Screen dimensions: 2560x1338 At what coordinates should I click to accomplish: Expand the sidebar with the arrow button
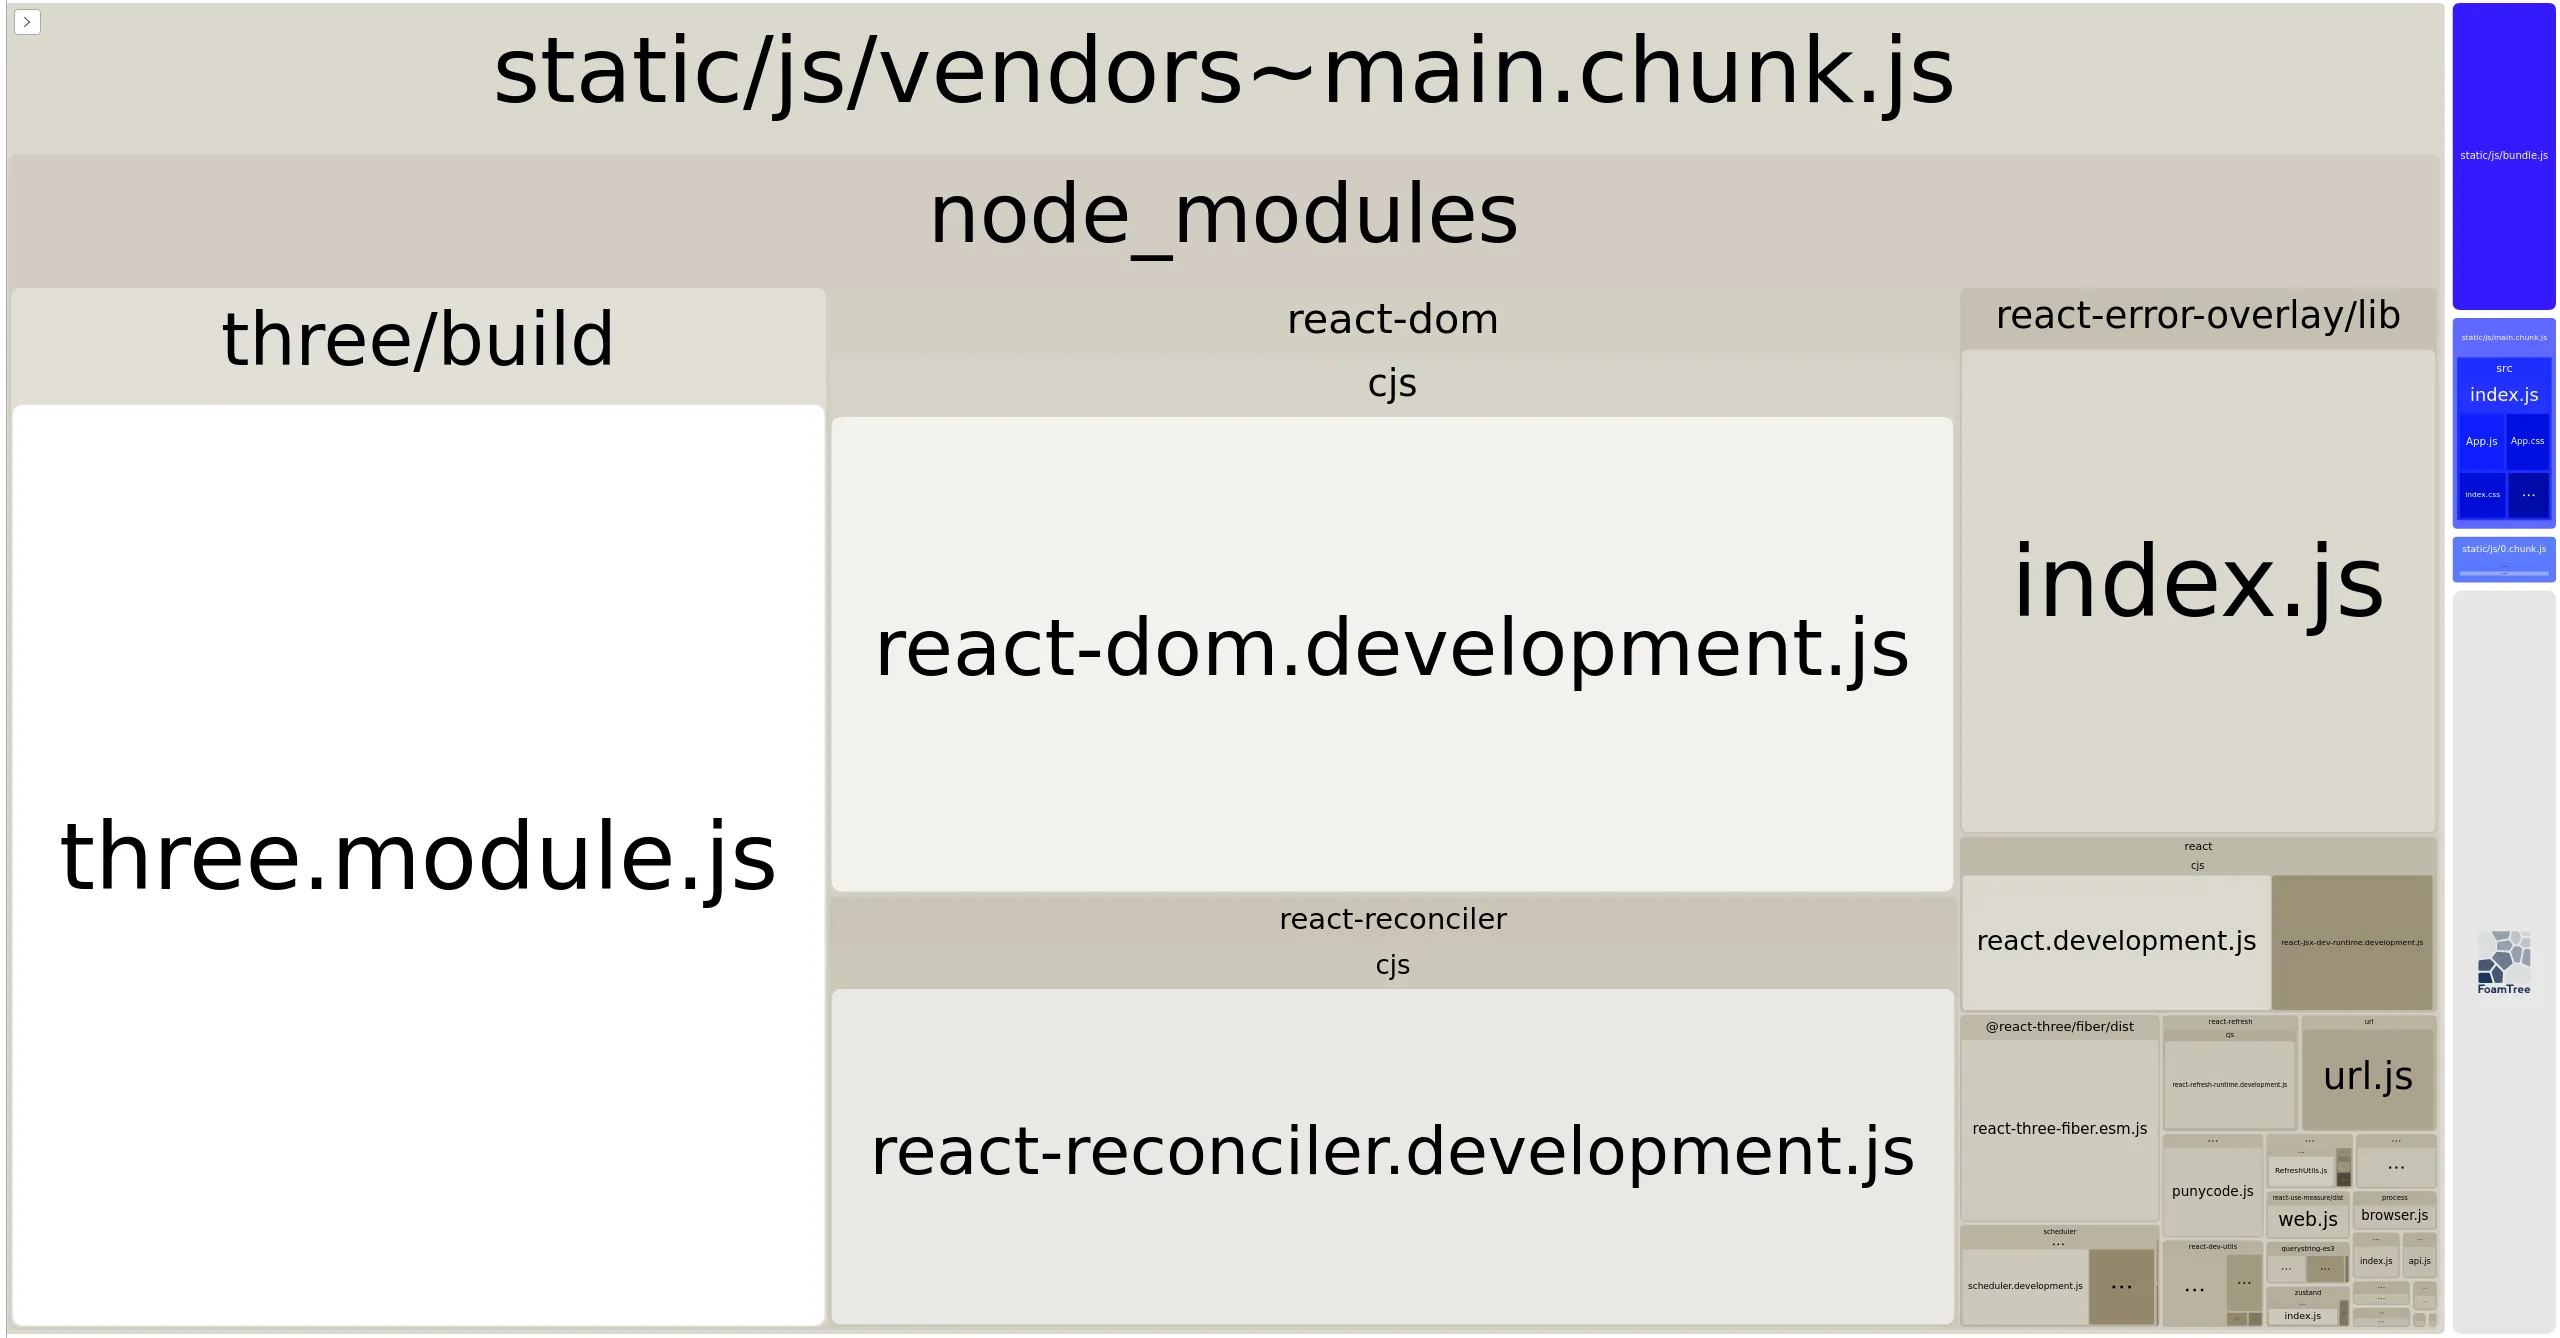(27, 22)
